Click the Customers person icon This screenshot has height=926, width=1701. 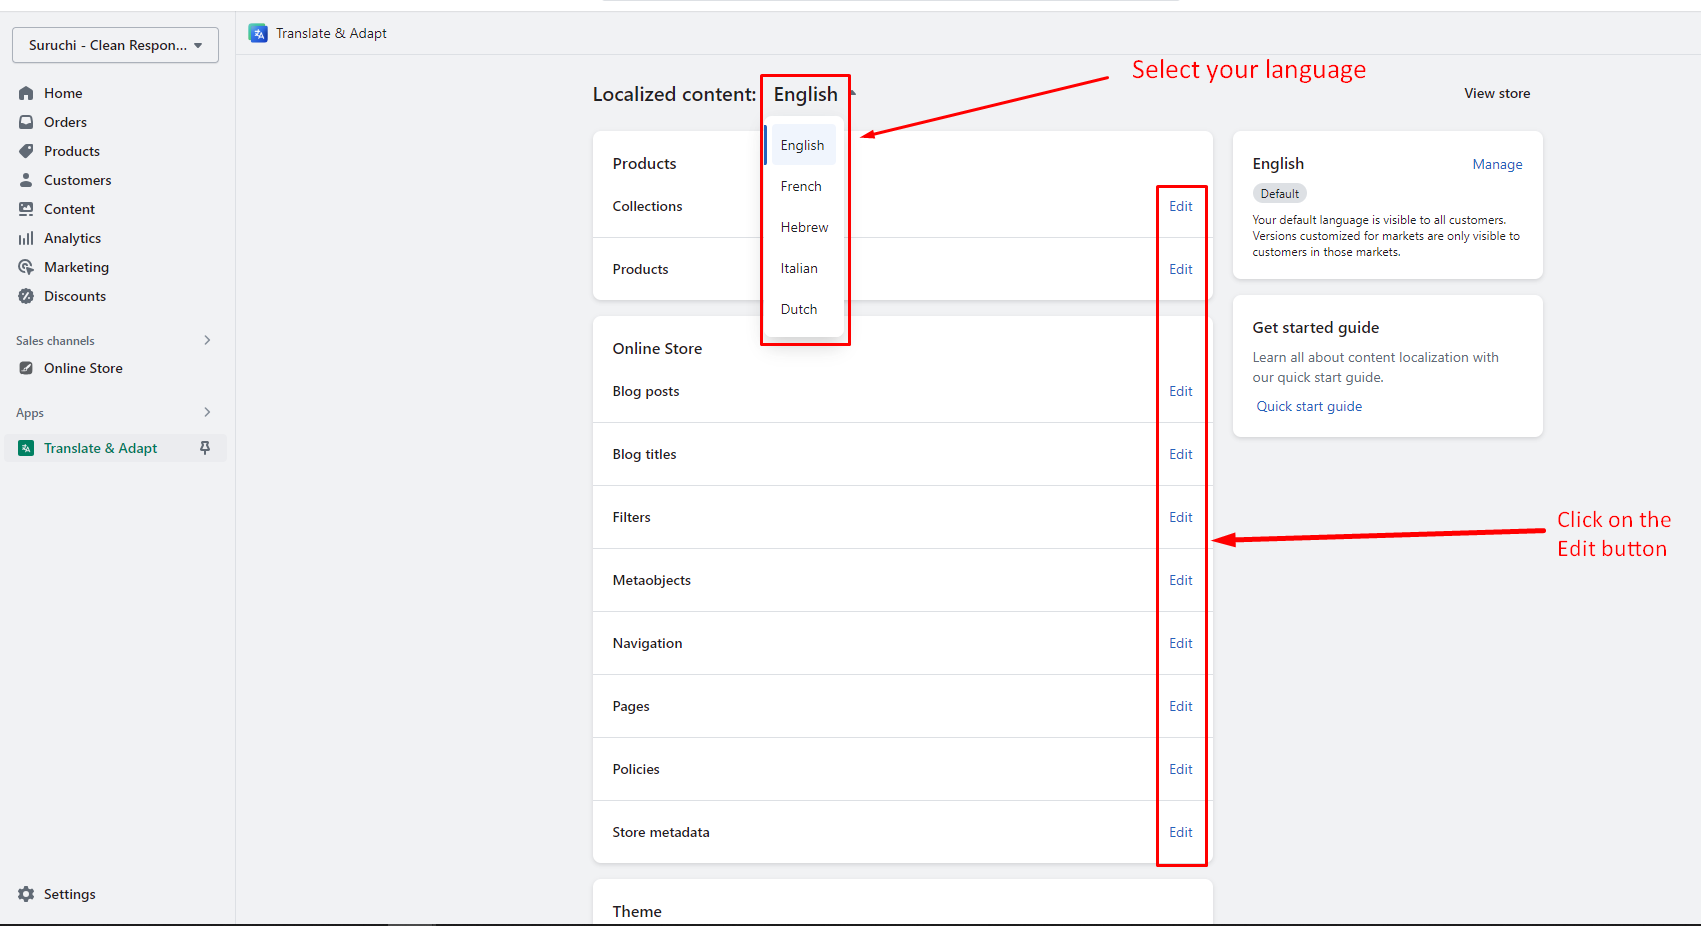(26, 180)
